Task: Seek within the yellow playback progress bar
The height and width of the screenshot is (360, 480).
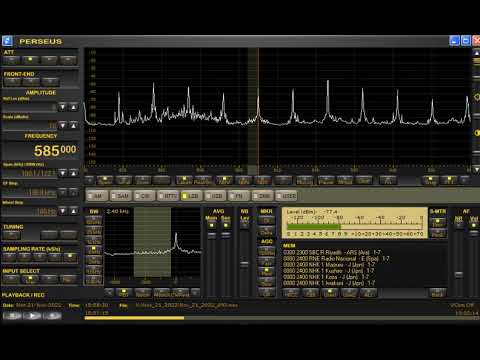Action: pyautogui.click(x=134, y=318)
